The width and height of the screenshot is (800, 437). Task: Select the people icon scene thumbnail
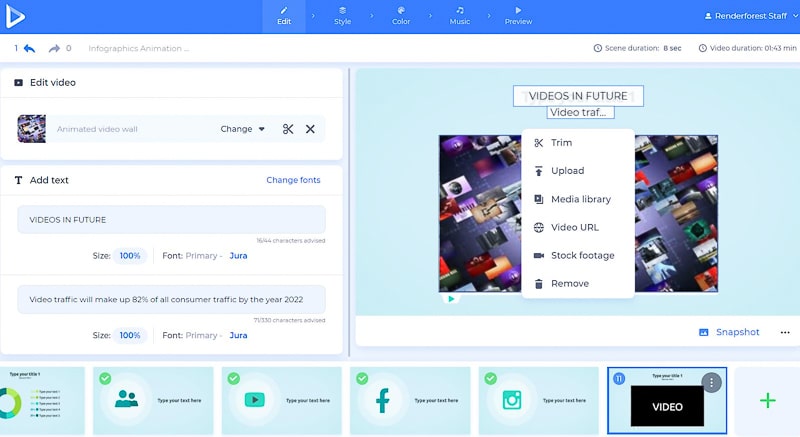point(153,401)
